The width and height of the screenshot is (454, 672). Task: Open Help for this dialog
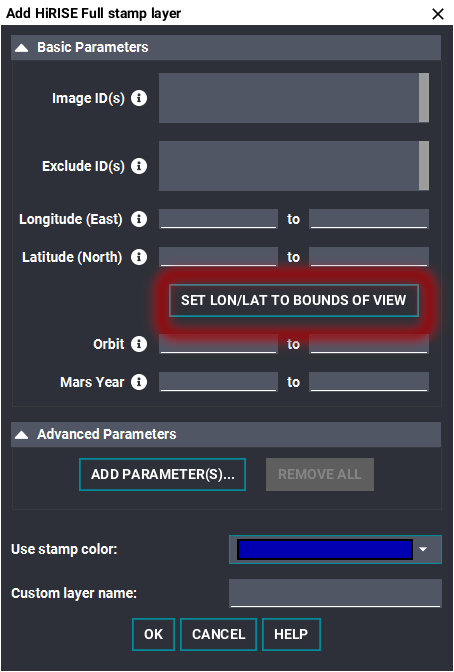[291, 634]
